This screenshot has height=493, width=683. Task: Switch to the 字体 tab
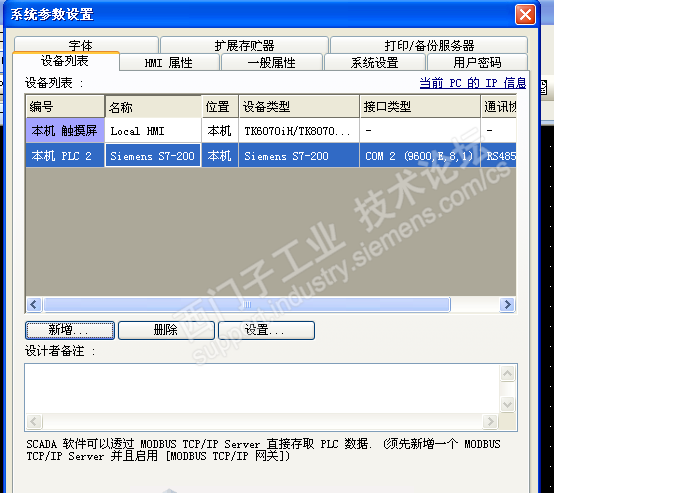(86, 45)
